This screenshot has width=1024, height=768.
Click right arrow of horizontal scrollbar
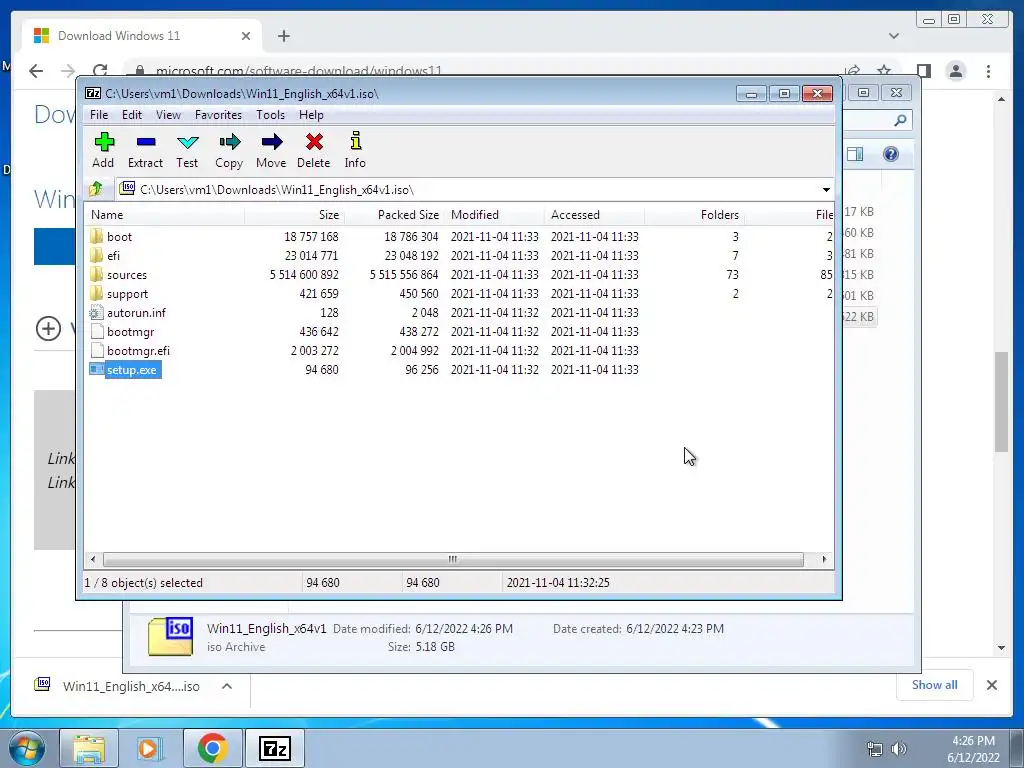(x=824, y=560)
